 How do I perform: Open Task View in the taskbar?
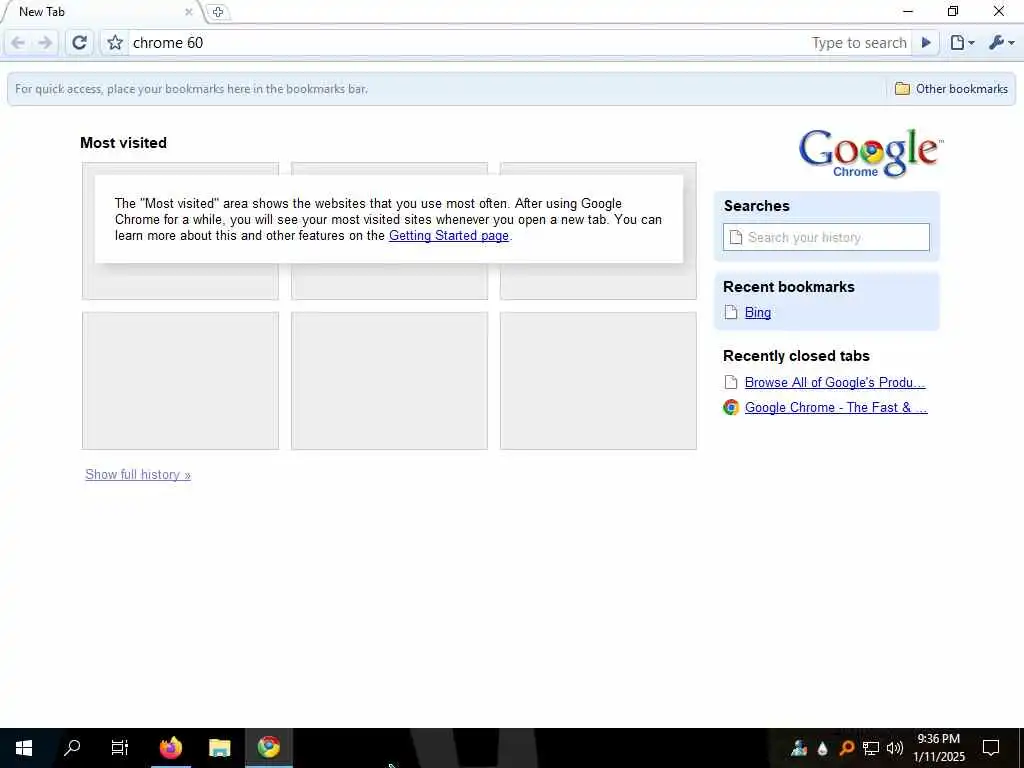120,748
